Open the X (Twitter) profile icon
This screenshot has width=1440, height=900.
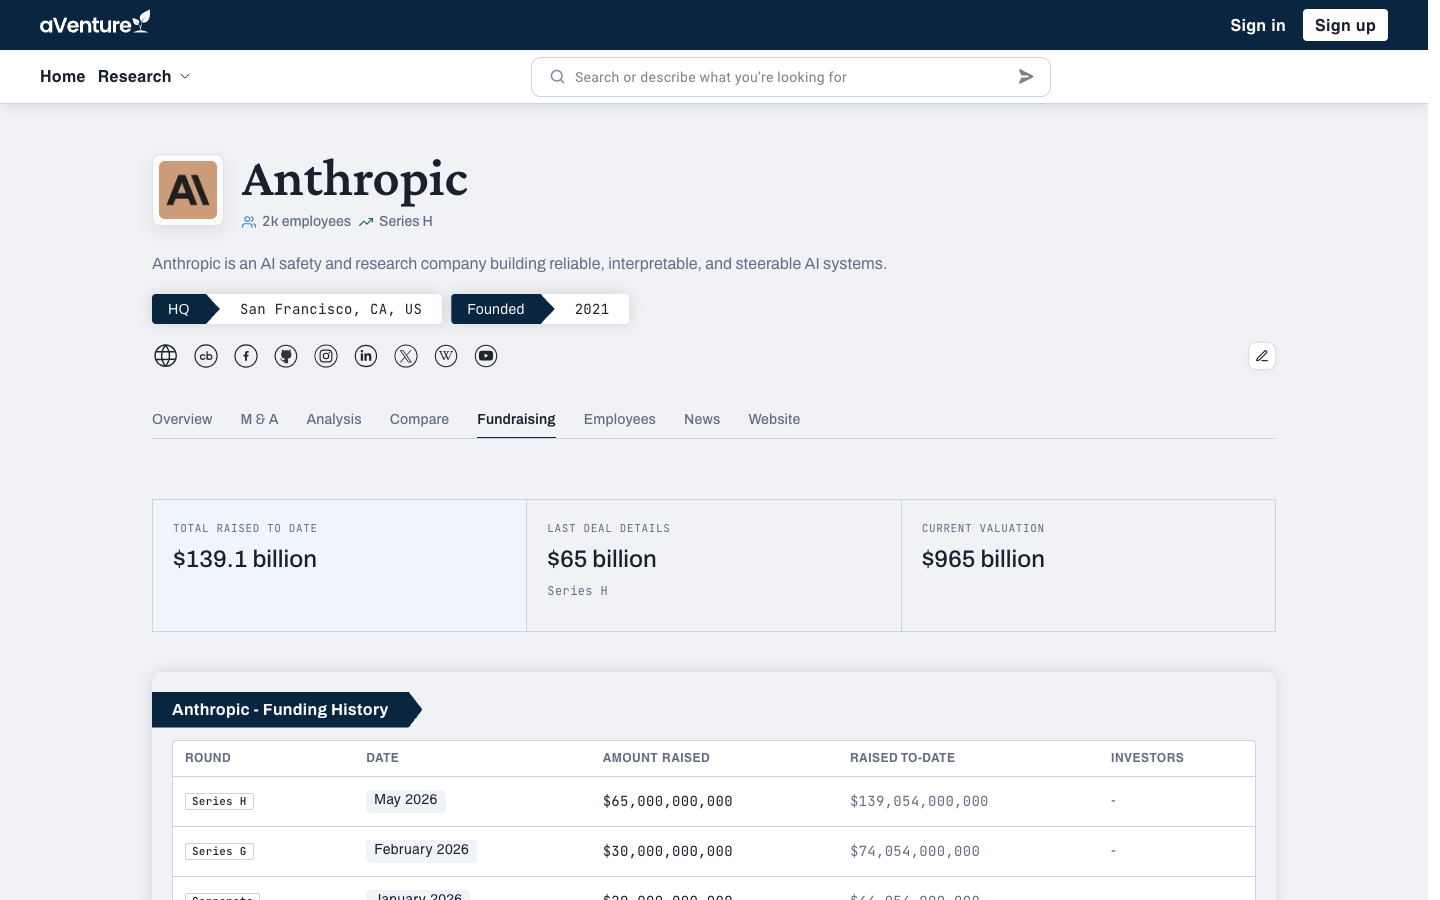(406, 356)
